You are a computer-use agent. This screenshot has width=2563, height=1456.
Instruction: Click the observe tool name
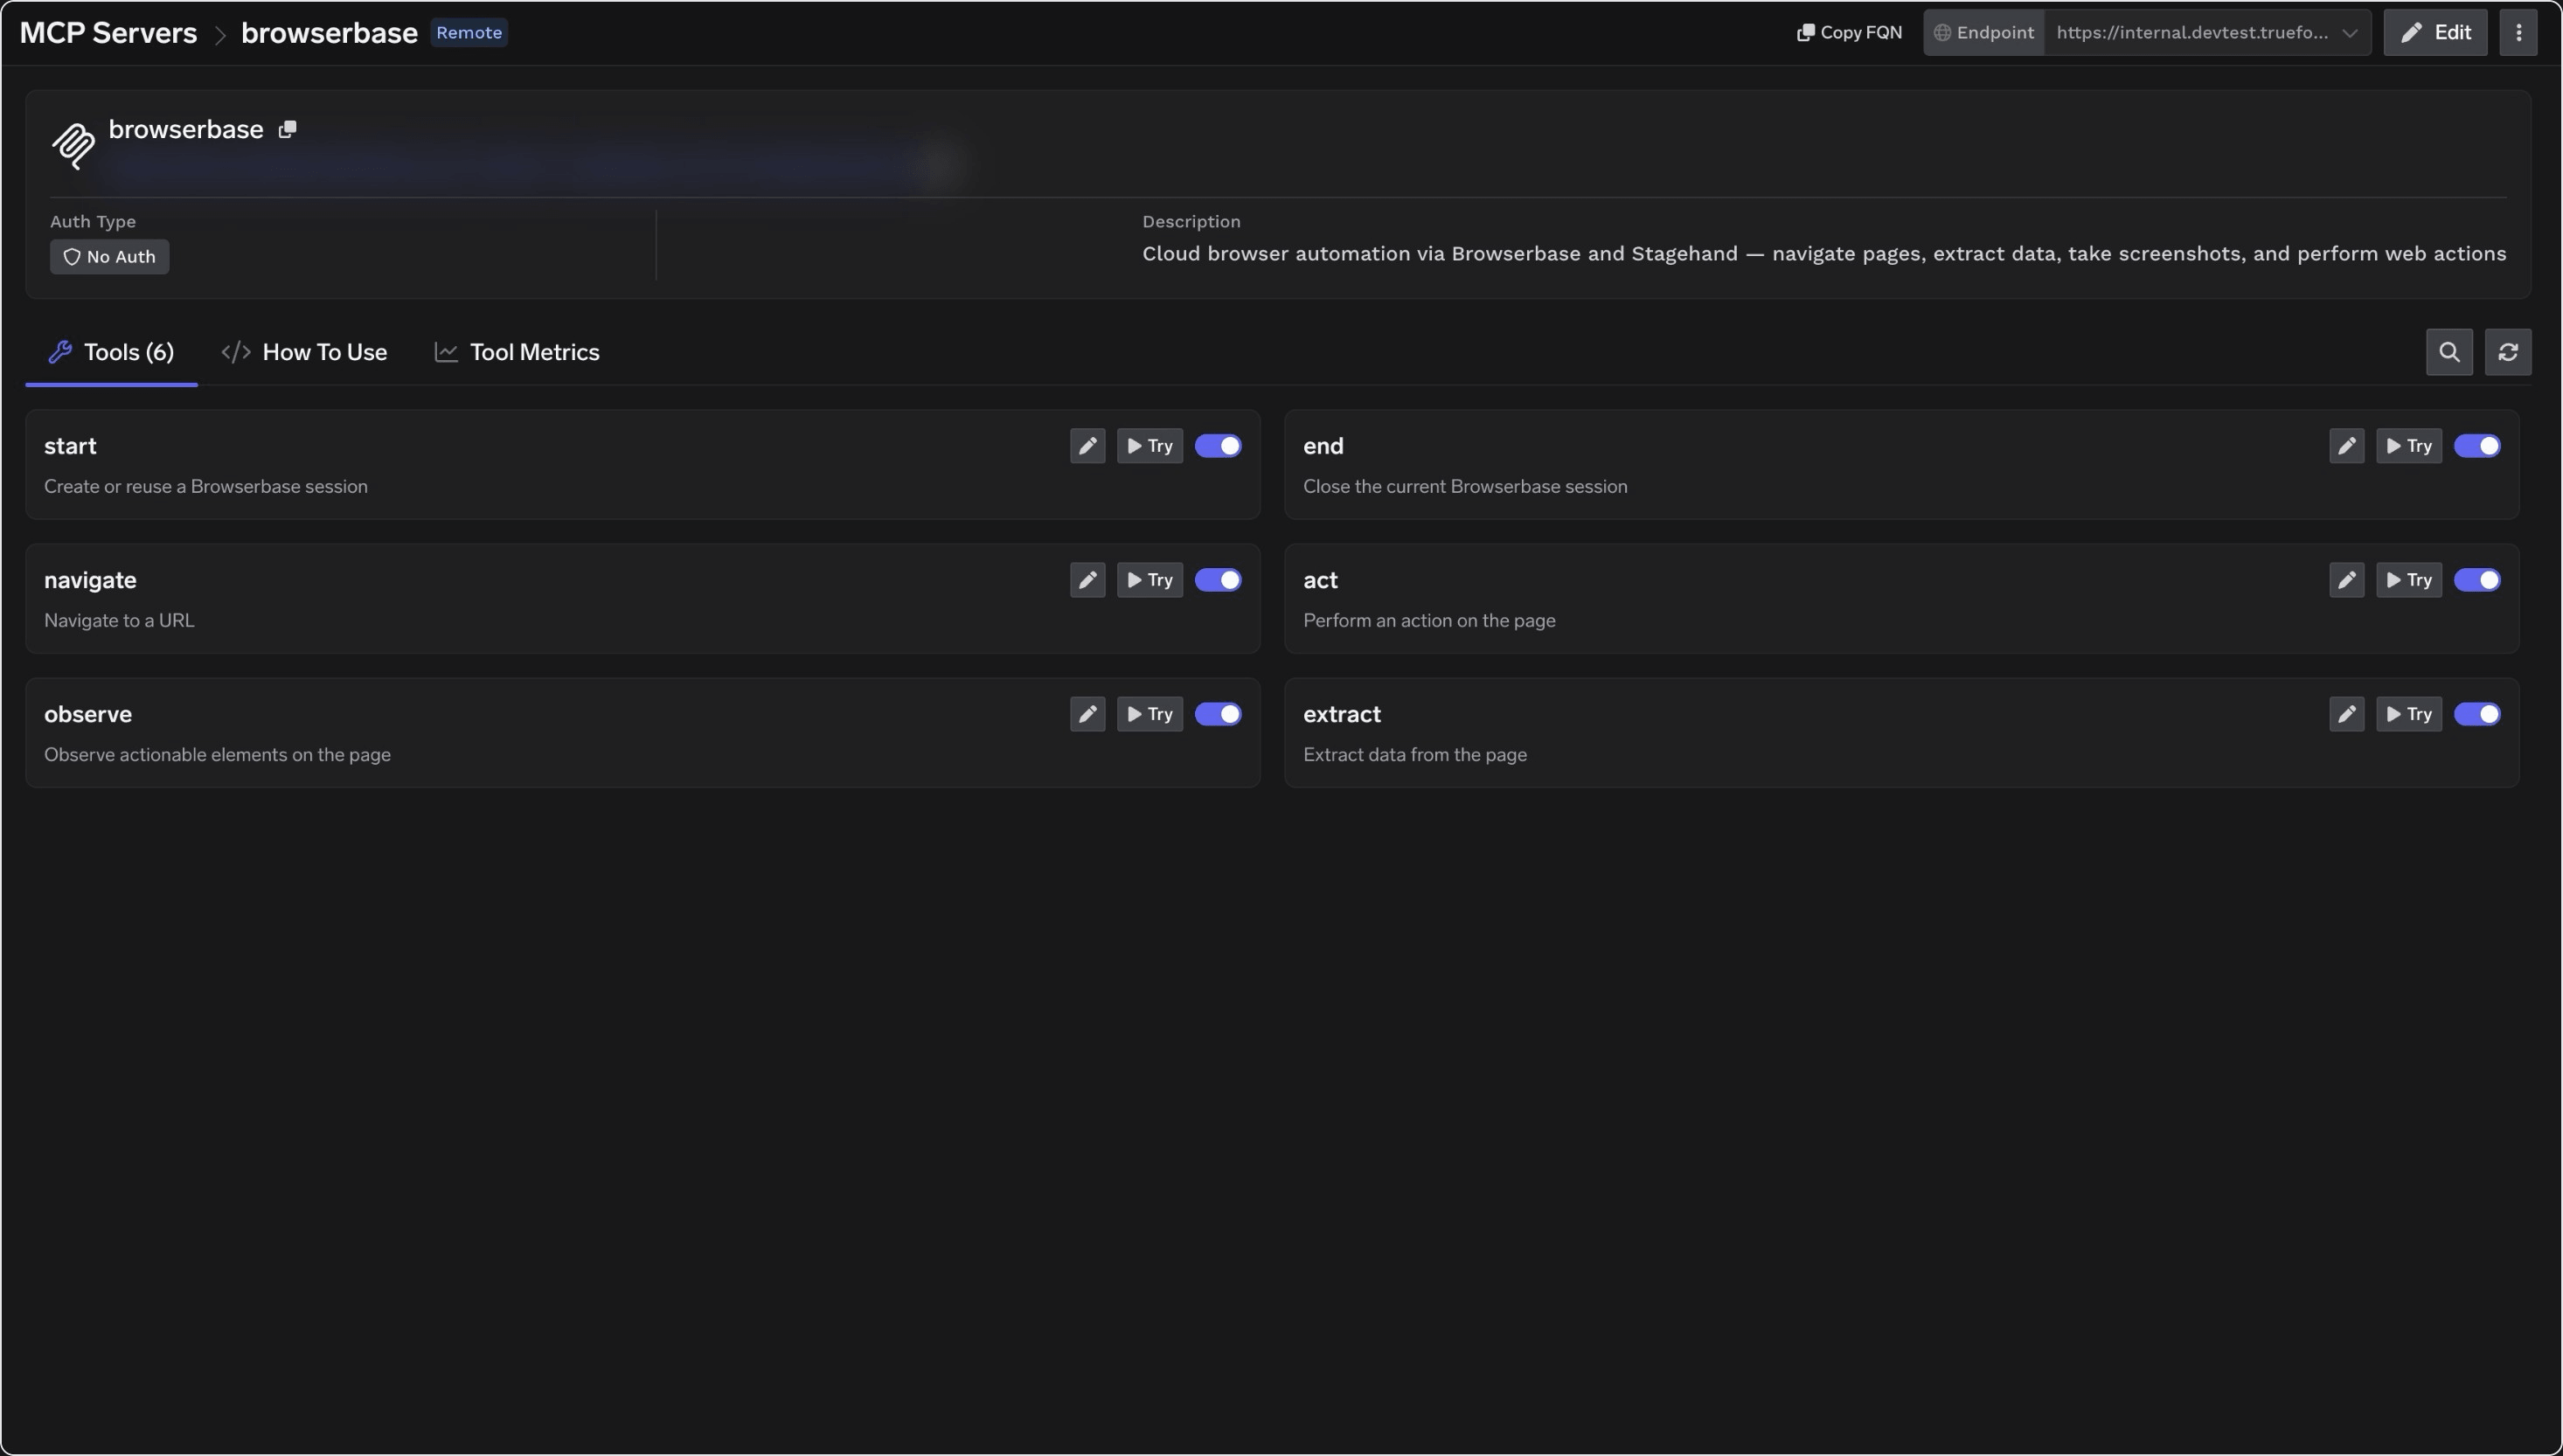pyautogui.click(x=88, y=714)
